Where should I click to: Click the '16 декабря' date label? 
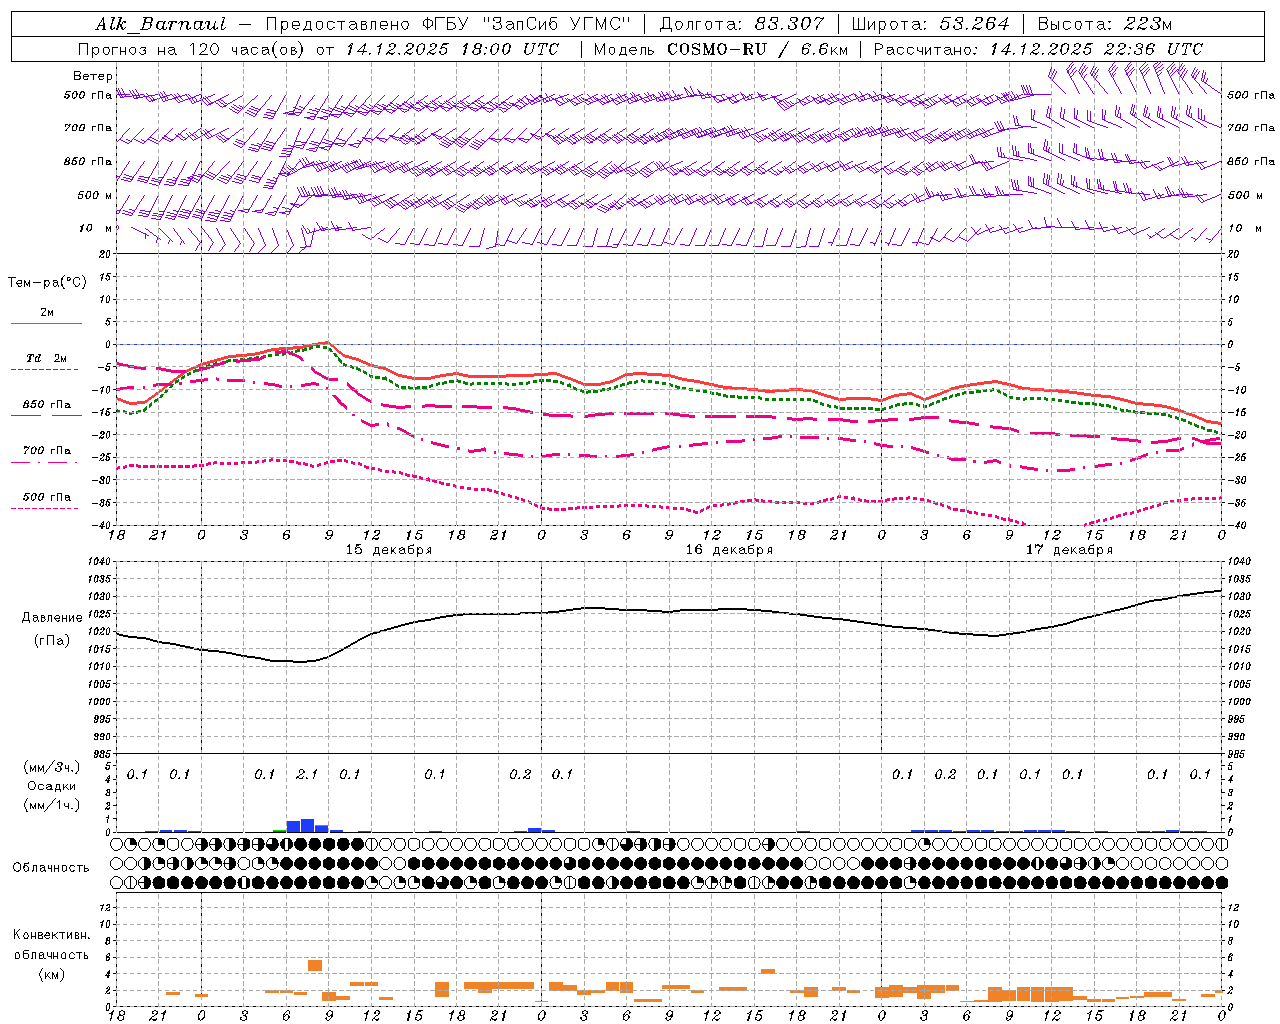[728, 550]
